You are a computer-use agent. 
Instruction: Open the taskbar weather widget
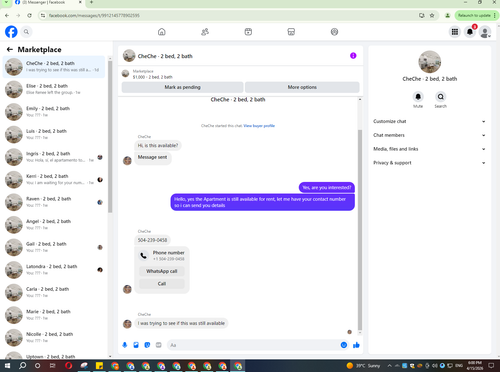point(363,366)
